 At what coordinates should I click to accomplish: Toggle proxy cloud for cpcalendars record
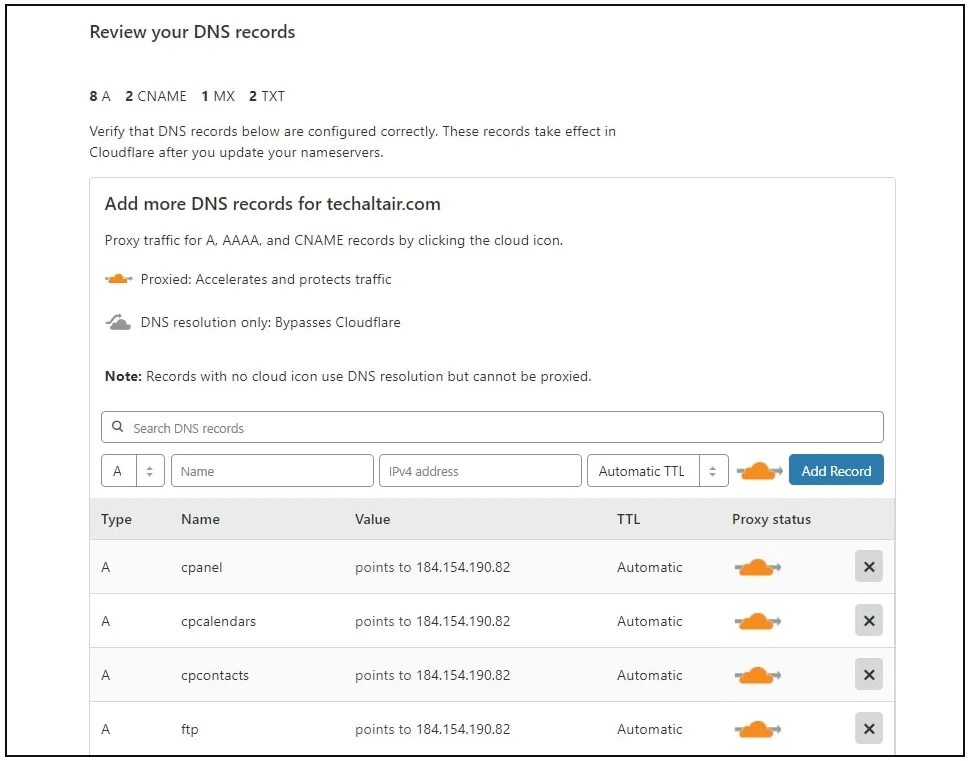(757, 621)
